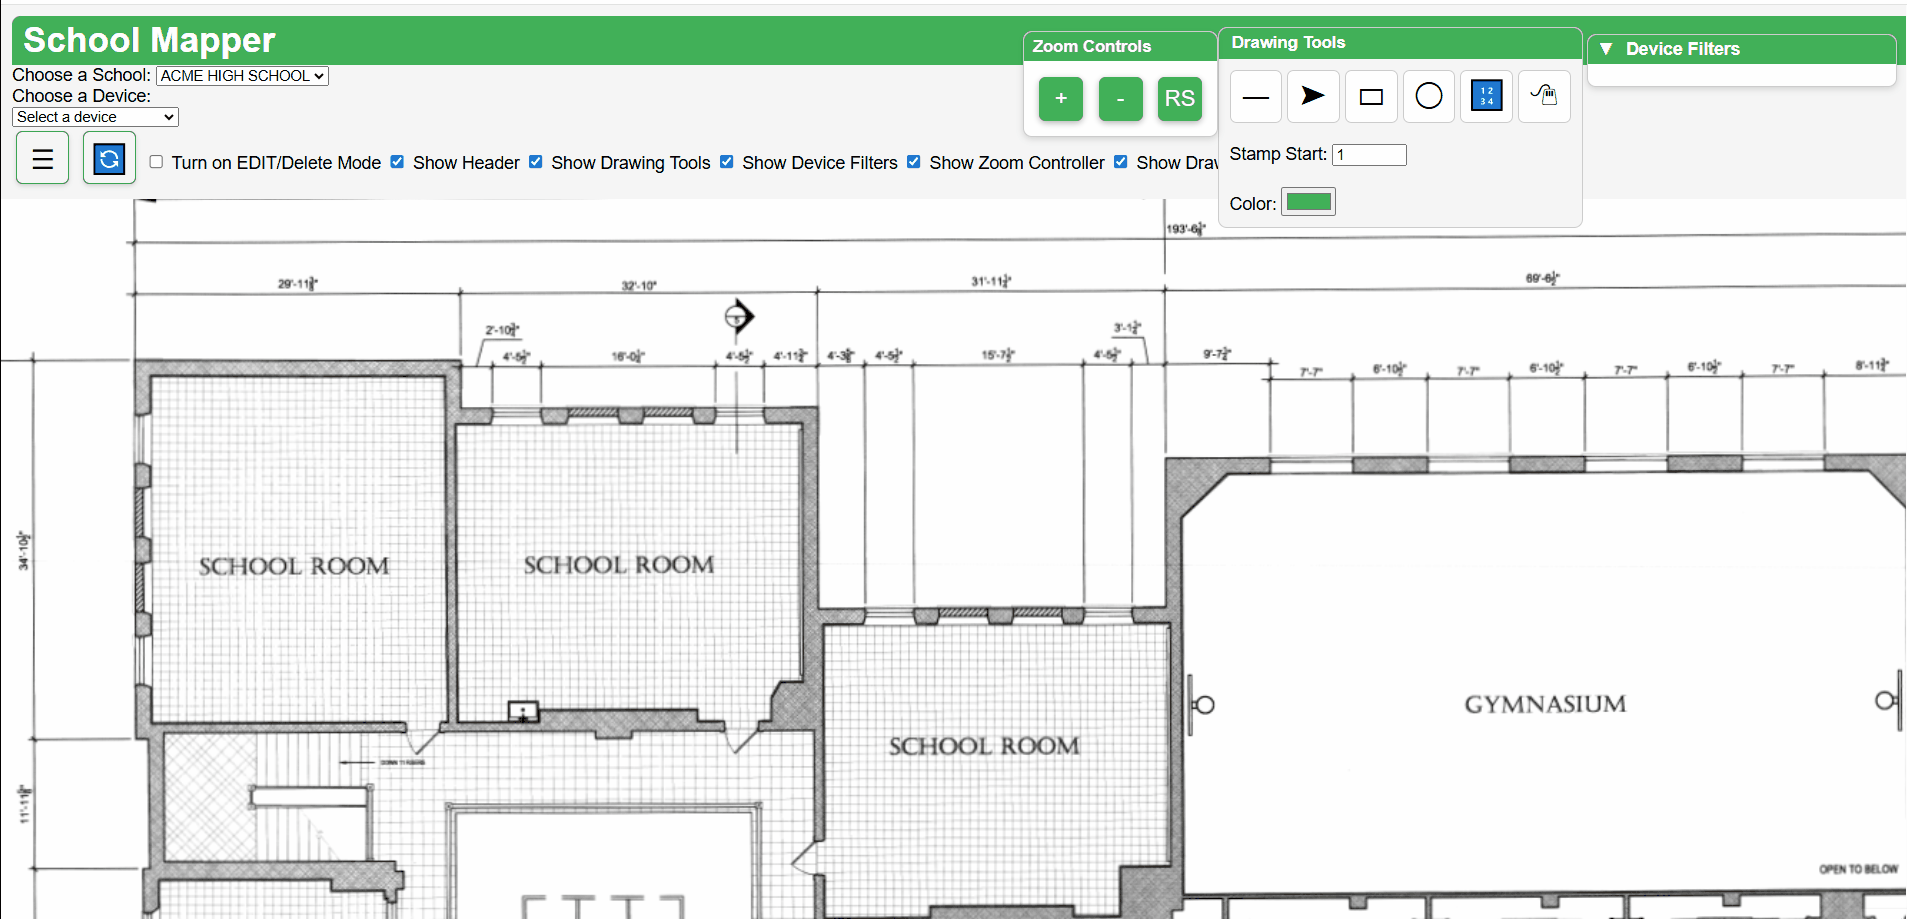
Task: Collapse the Device Filters panel
Action: [1606, 49]
